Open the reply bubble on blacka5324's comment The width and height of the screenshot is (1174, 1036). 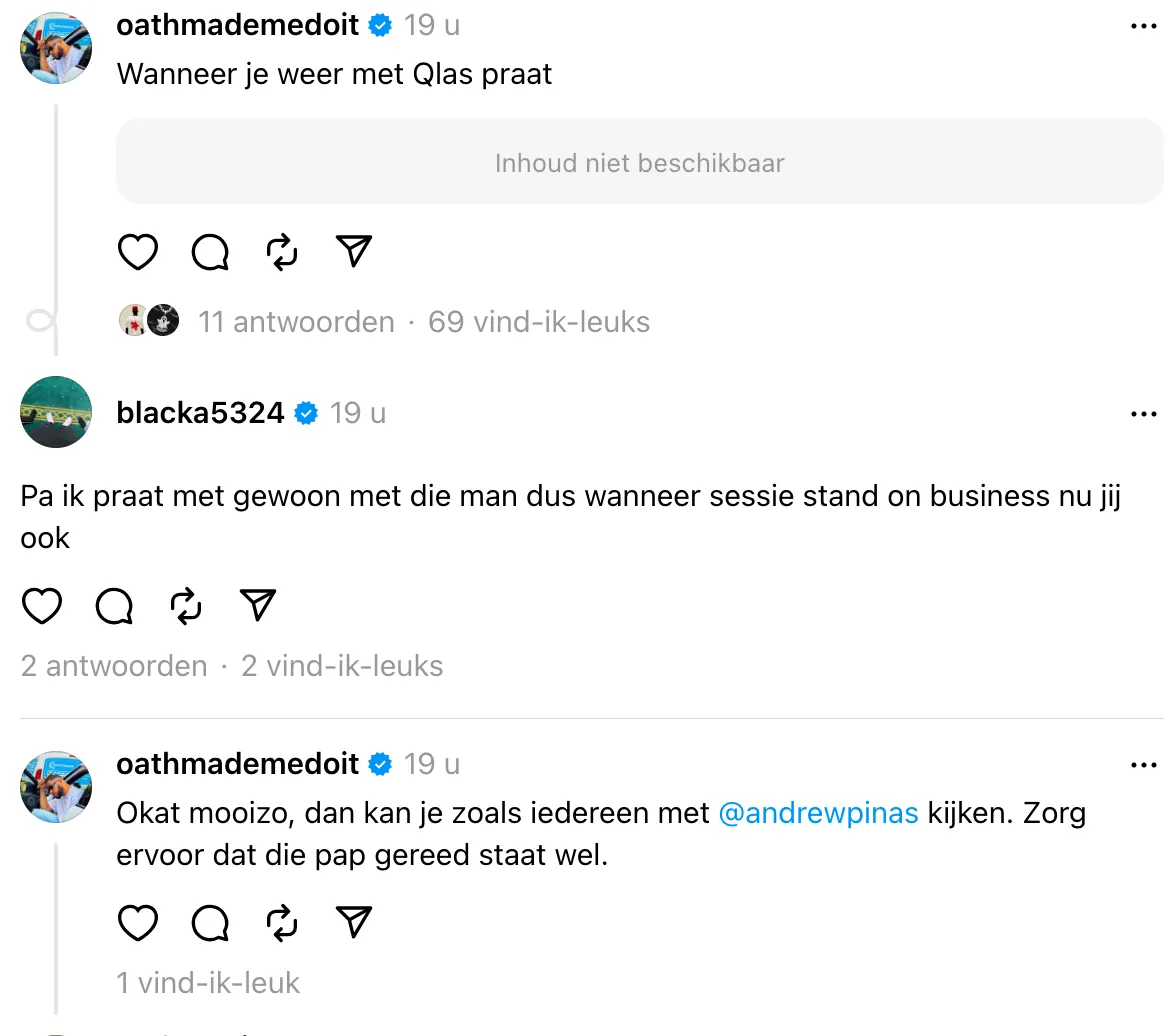click(x=114, y=606)
